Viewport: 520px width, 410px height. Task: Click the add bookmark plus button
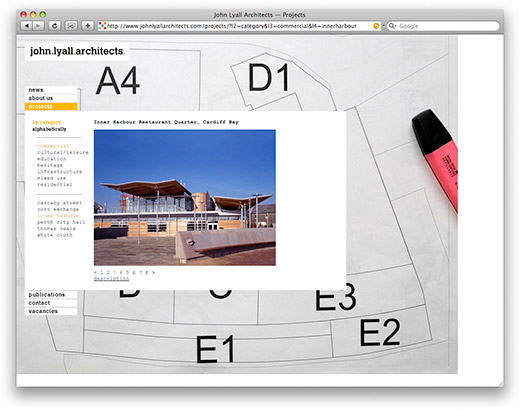(88, 26)
